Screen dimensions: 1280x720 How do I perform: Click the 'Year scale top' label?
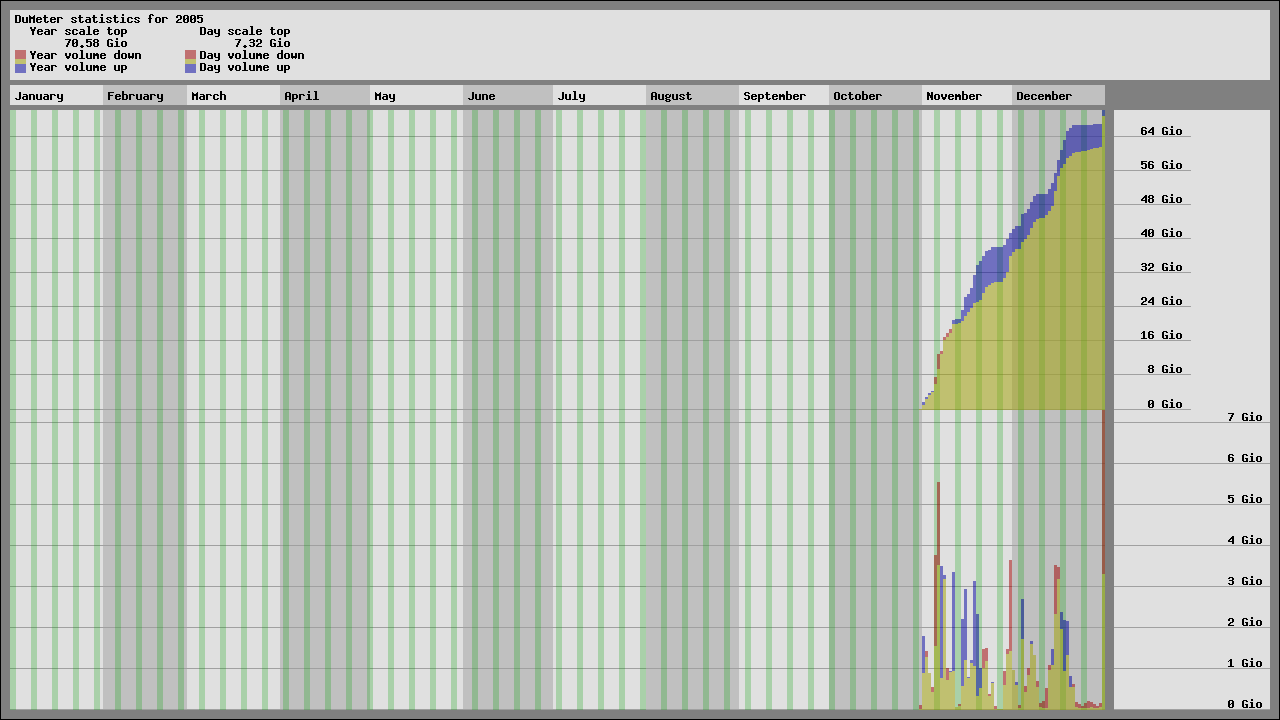[78, 31]
